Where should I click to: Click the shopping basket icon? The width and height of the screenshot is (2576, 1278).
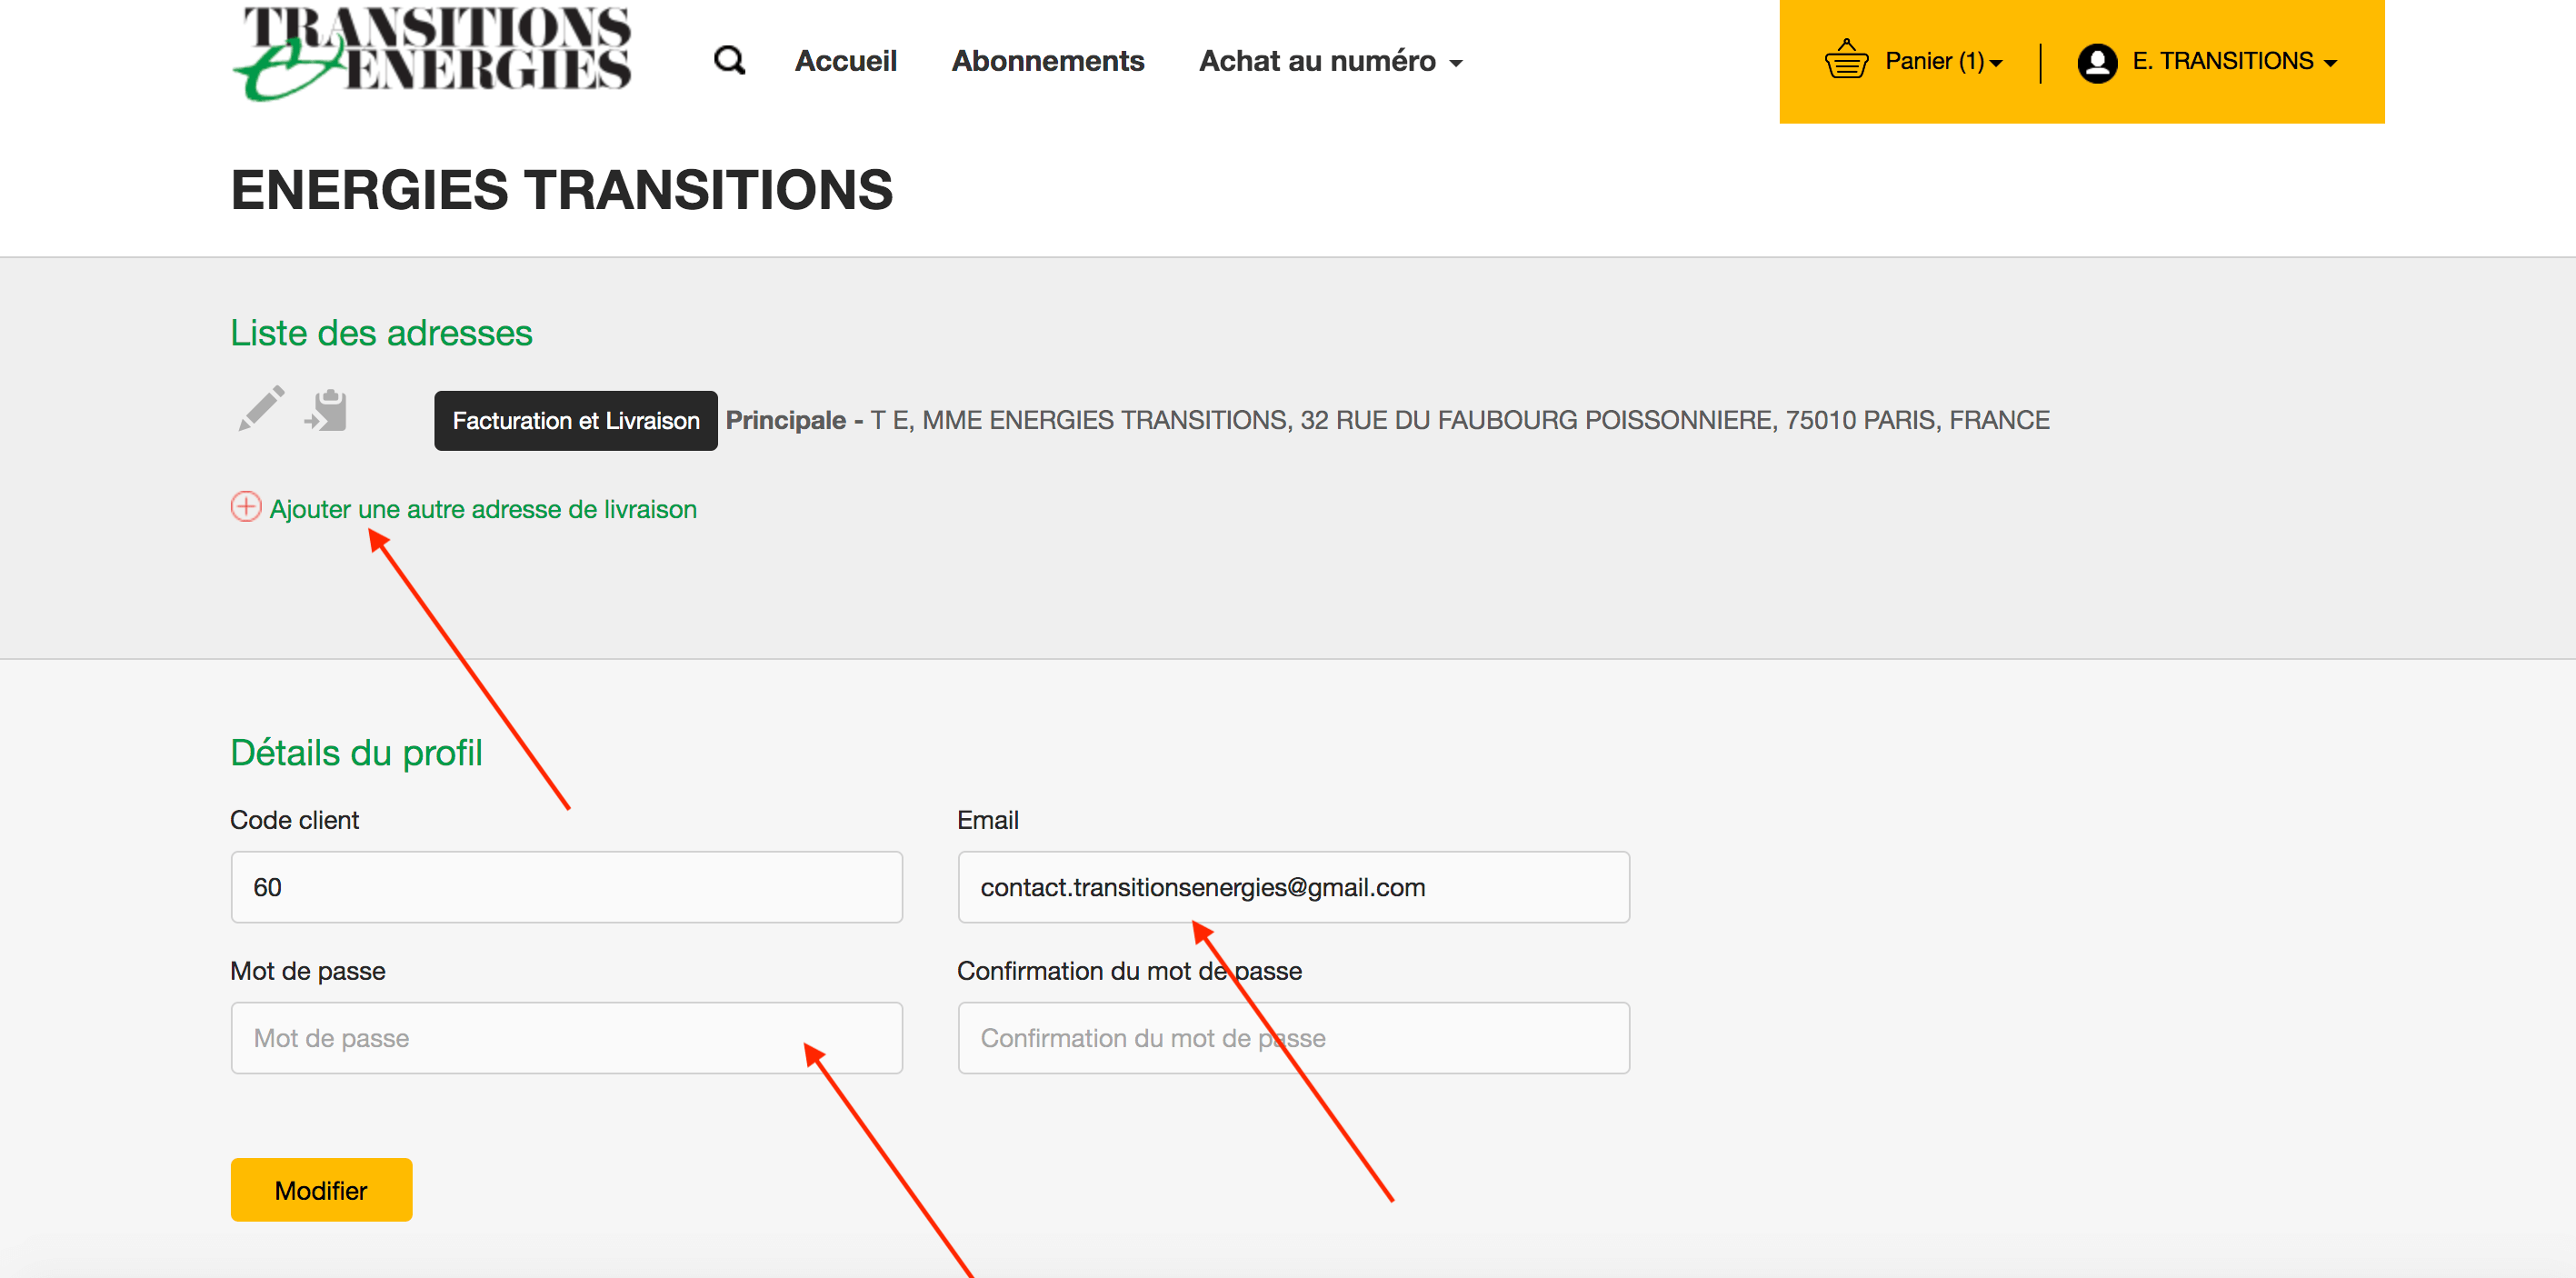point(1846,61)
